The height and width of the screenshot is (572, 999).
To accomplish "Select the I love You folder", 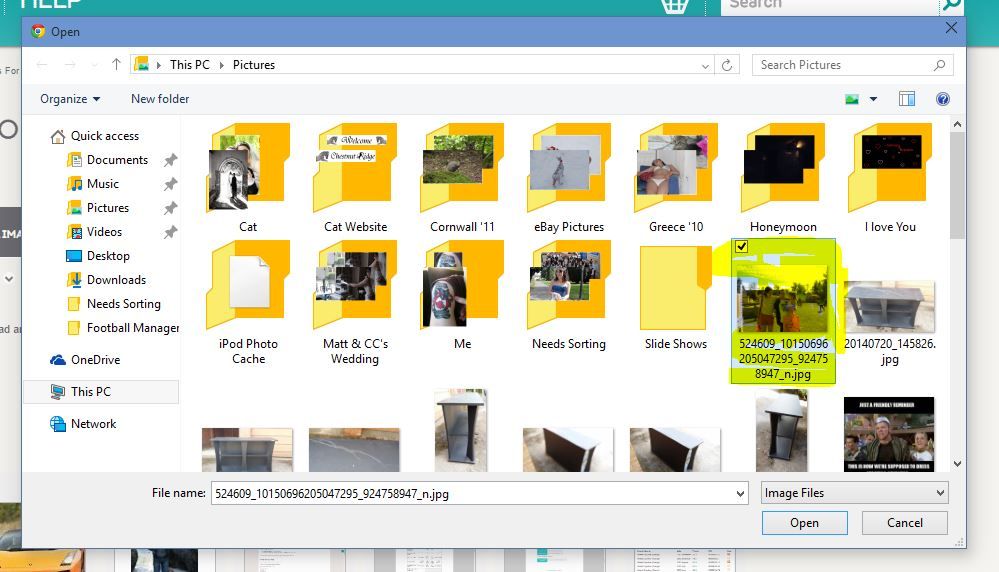I will [890, 178].
